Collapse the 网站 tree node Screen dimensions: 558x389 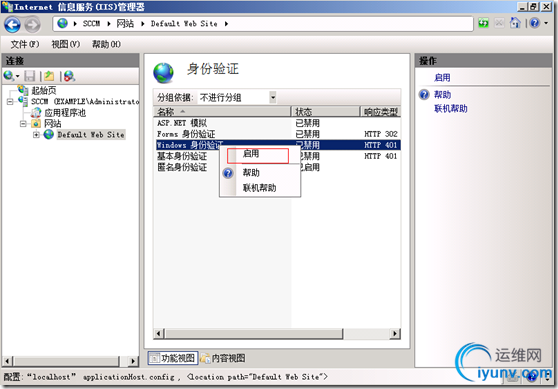[x=23, y=124]
